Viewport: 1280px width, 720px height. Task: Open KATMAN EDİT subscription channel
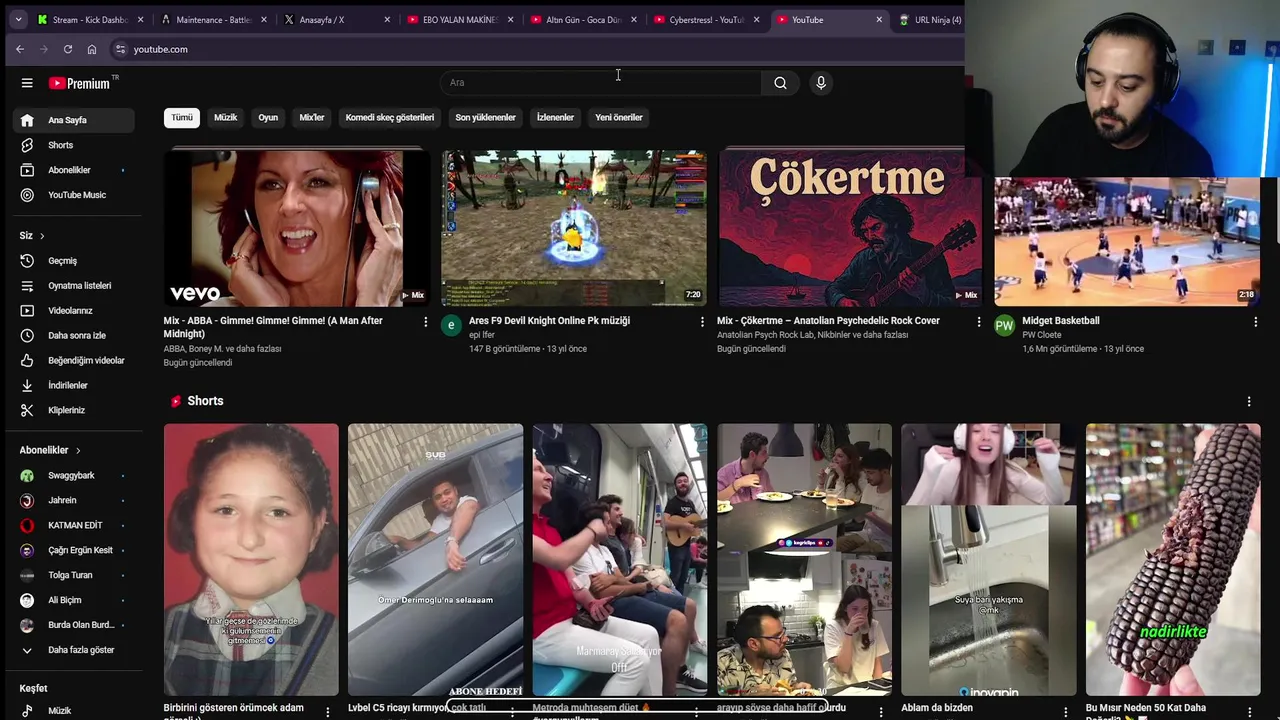click(x=74, y=525)
